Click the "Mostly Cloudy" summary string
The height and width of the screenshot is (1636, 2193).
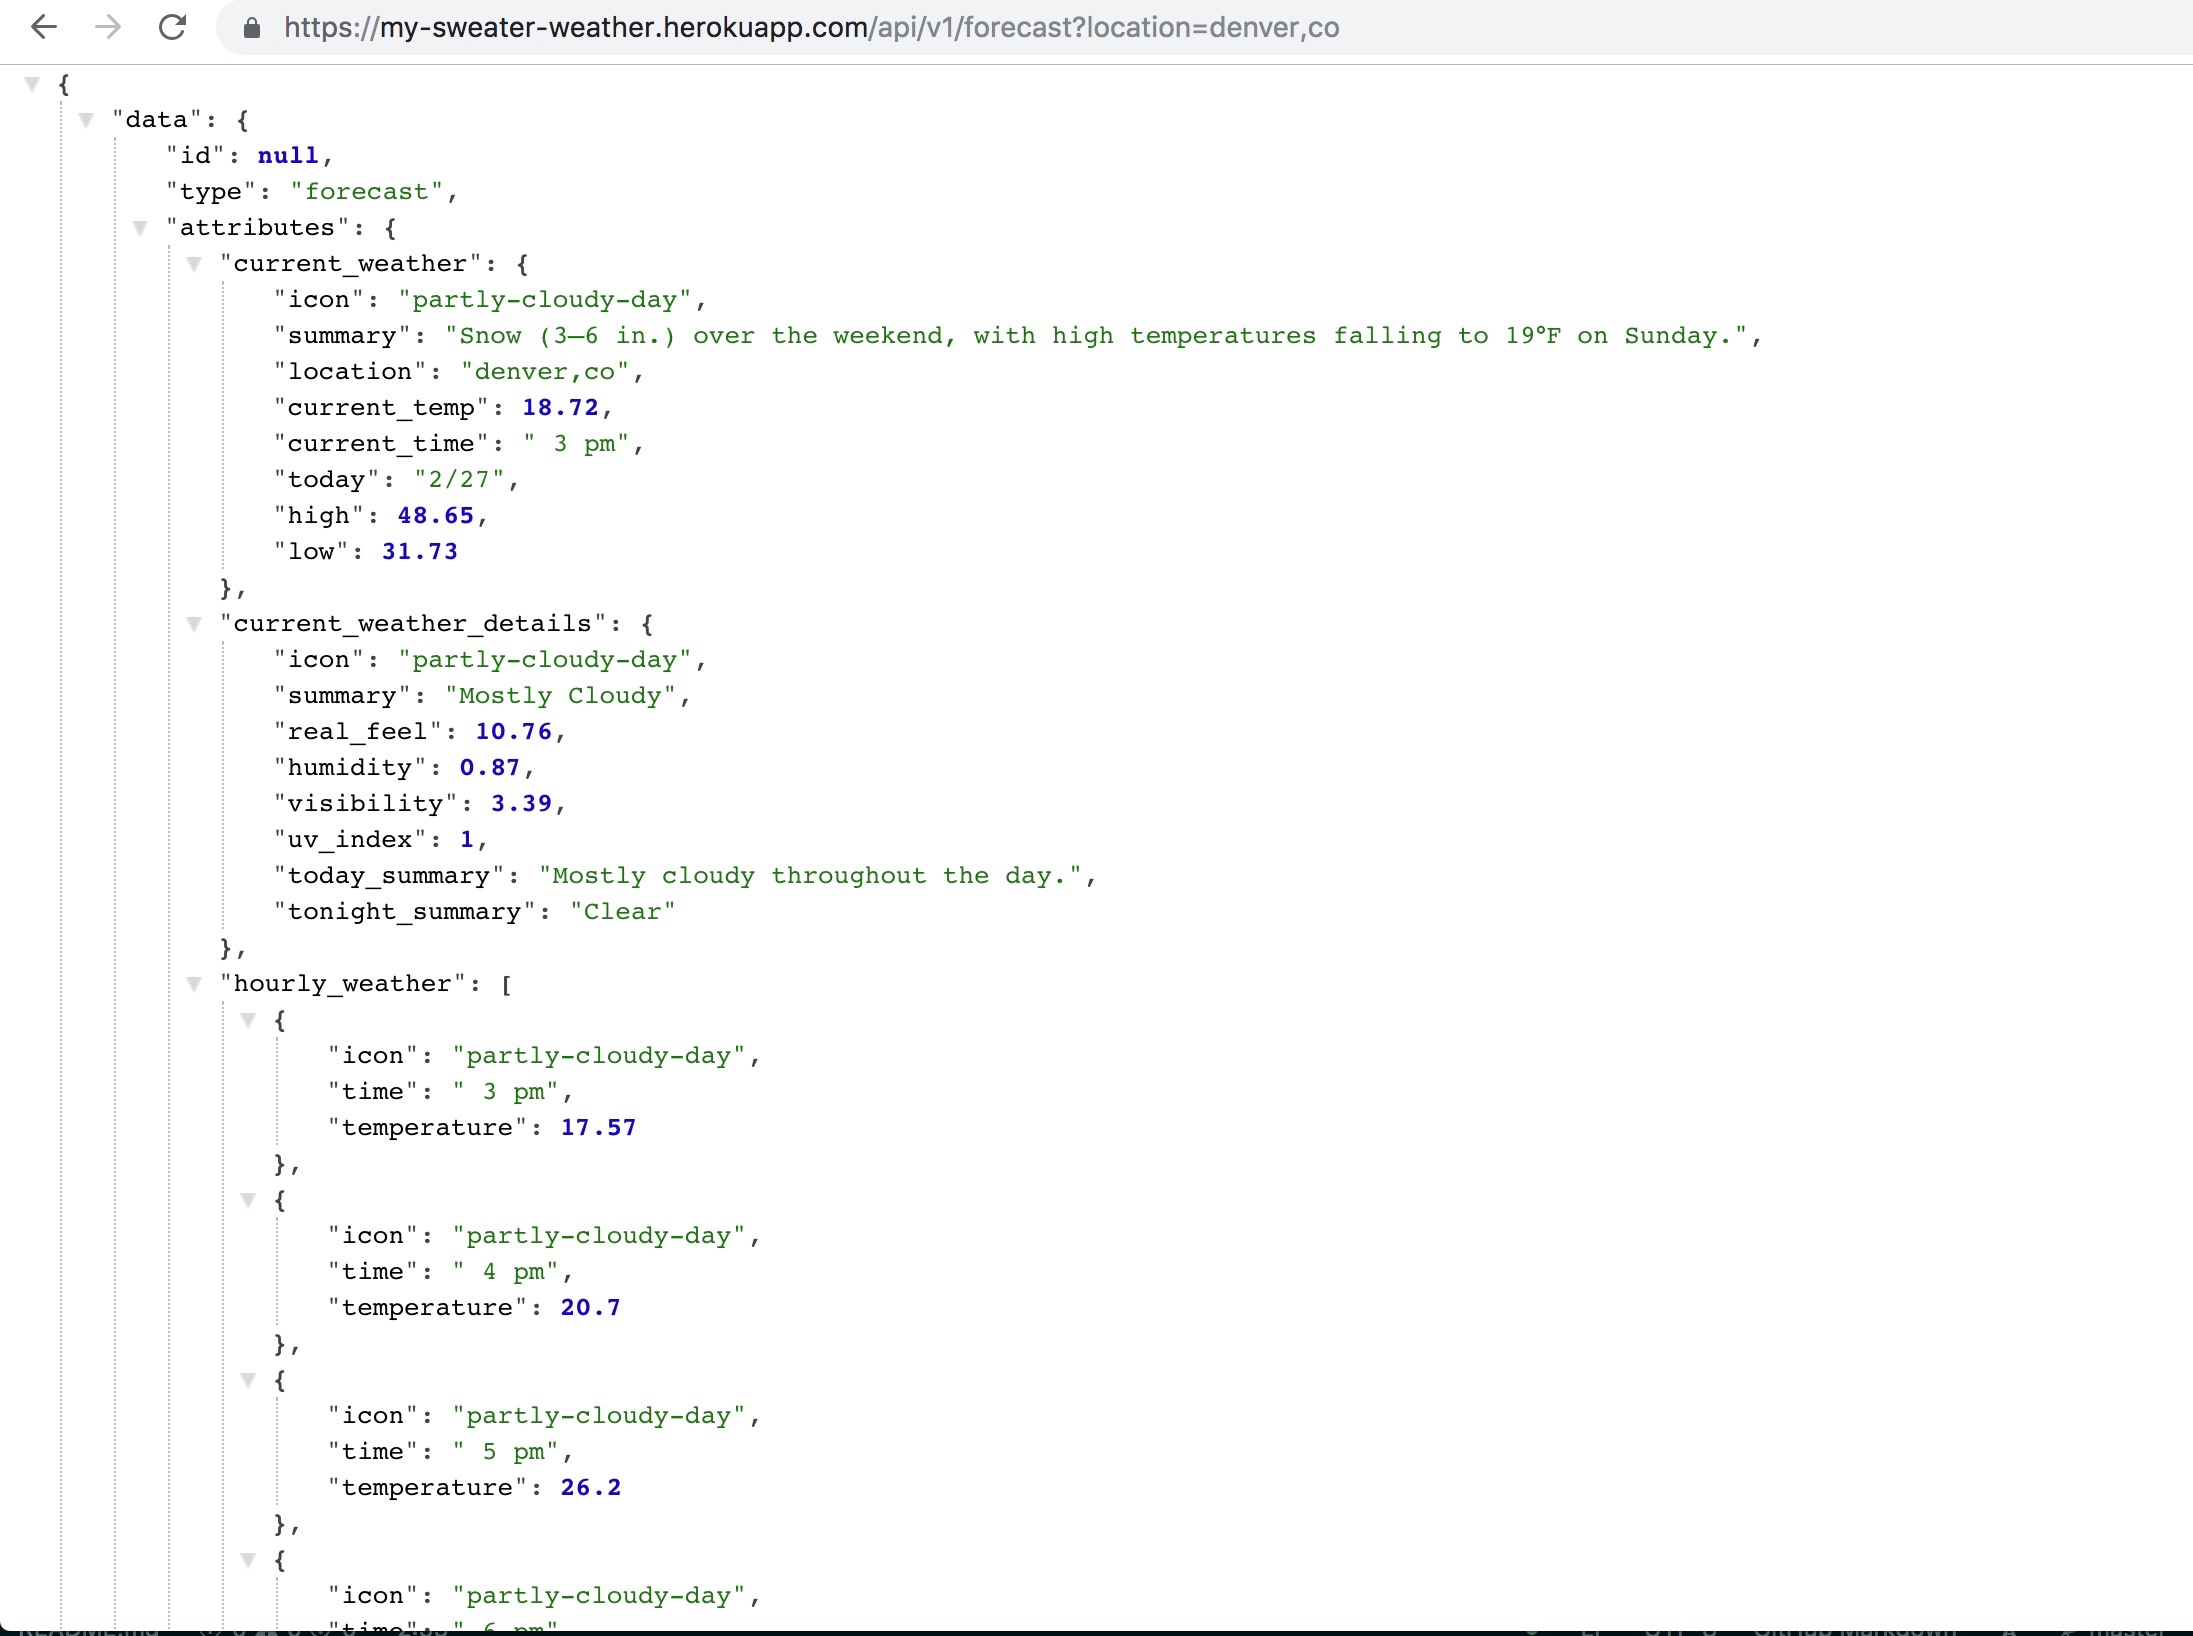coord(560,696)
